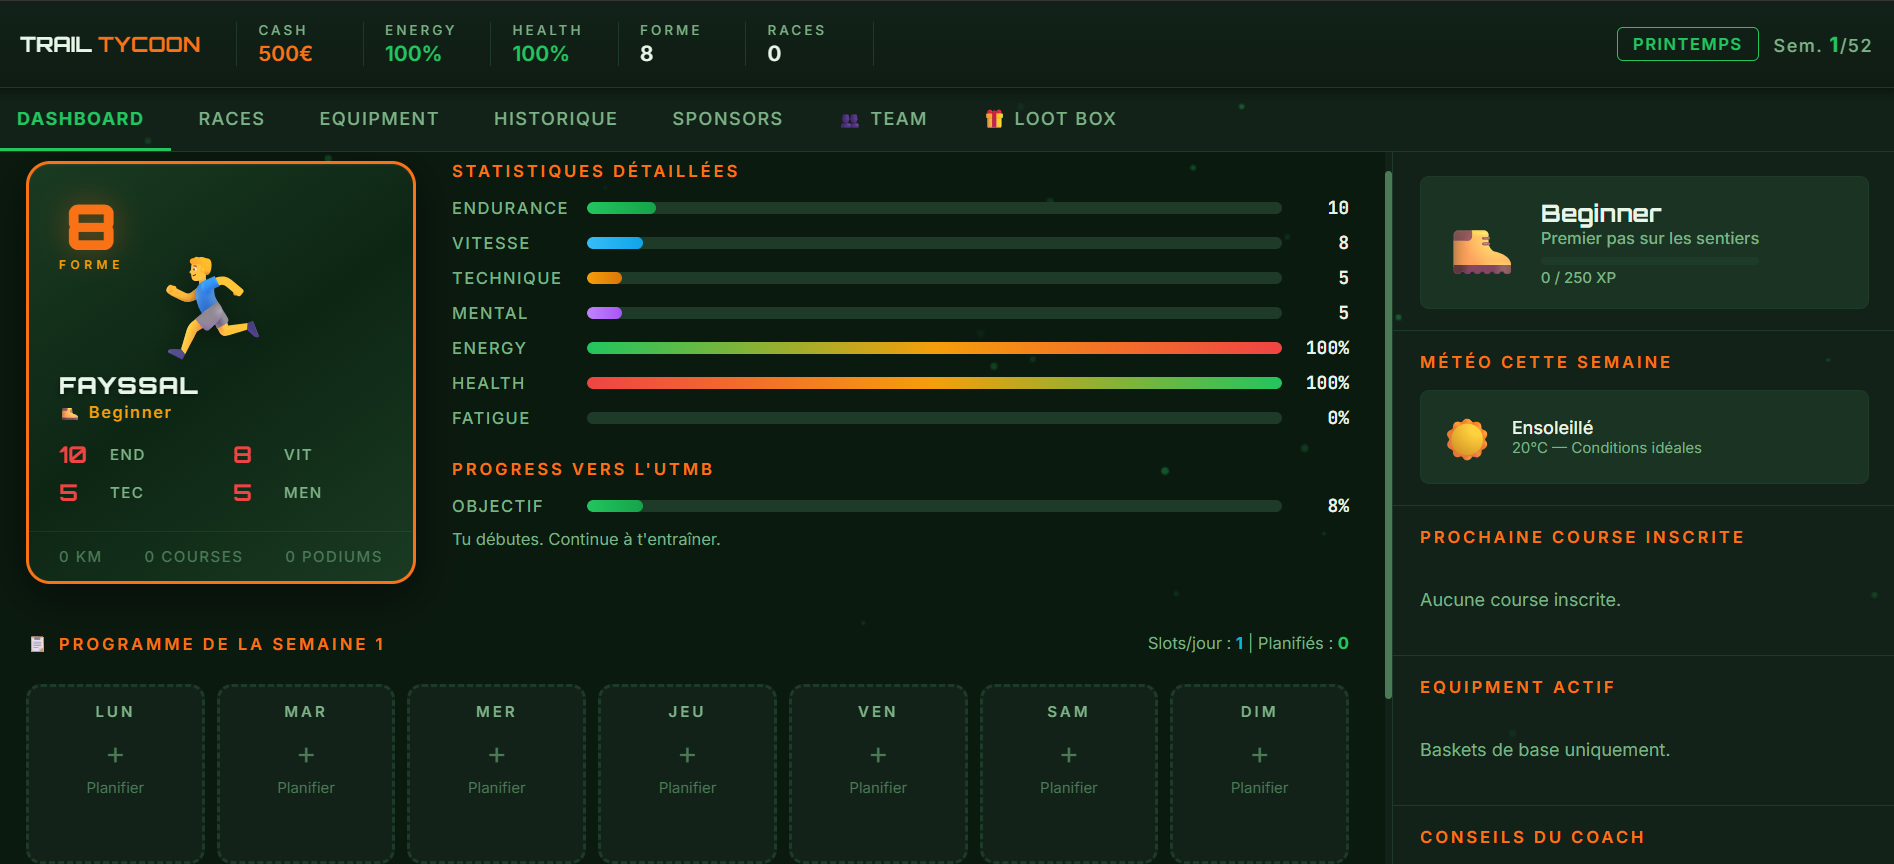The height and width of the screenshot is (864, 1894).
Task: Click the Beginner XP progress bar
Action: [1649, 260]
